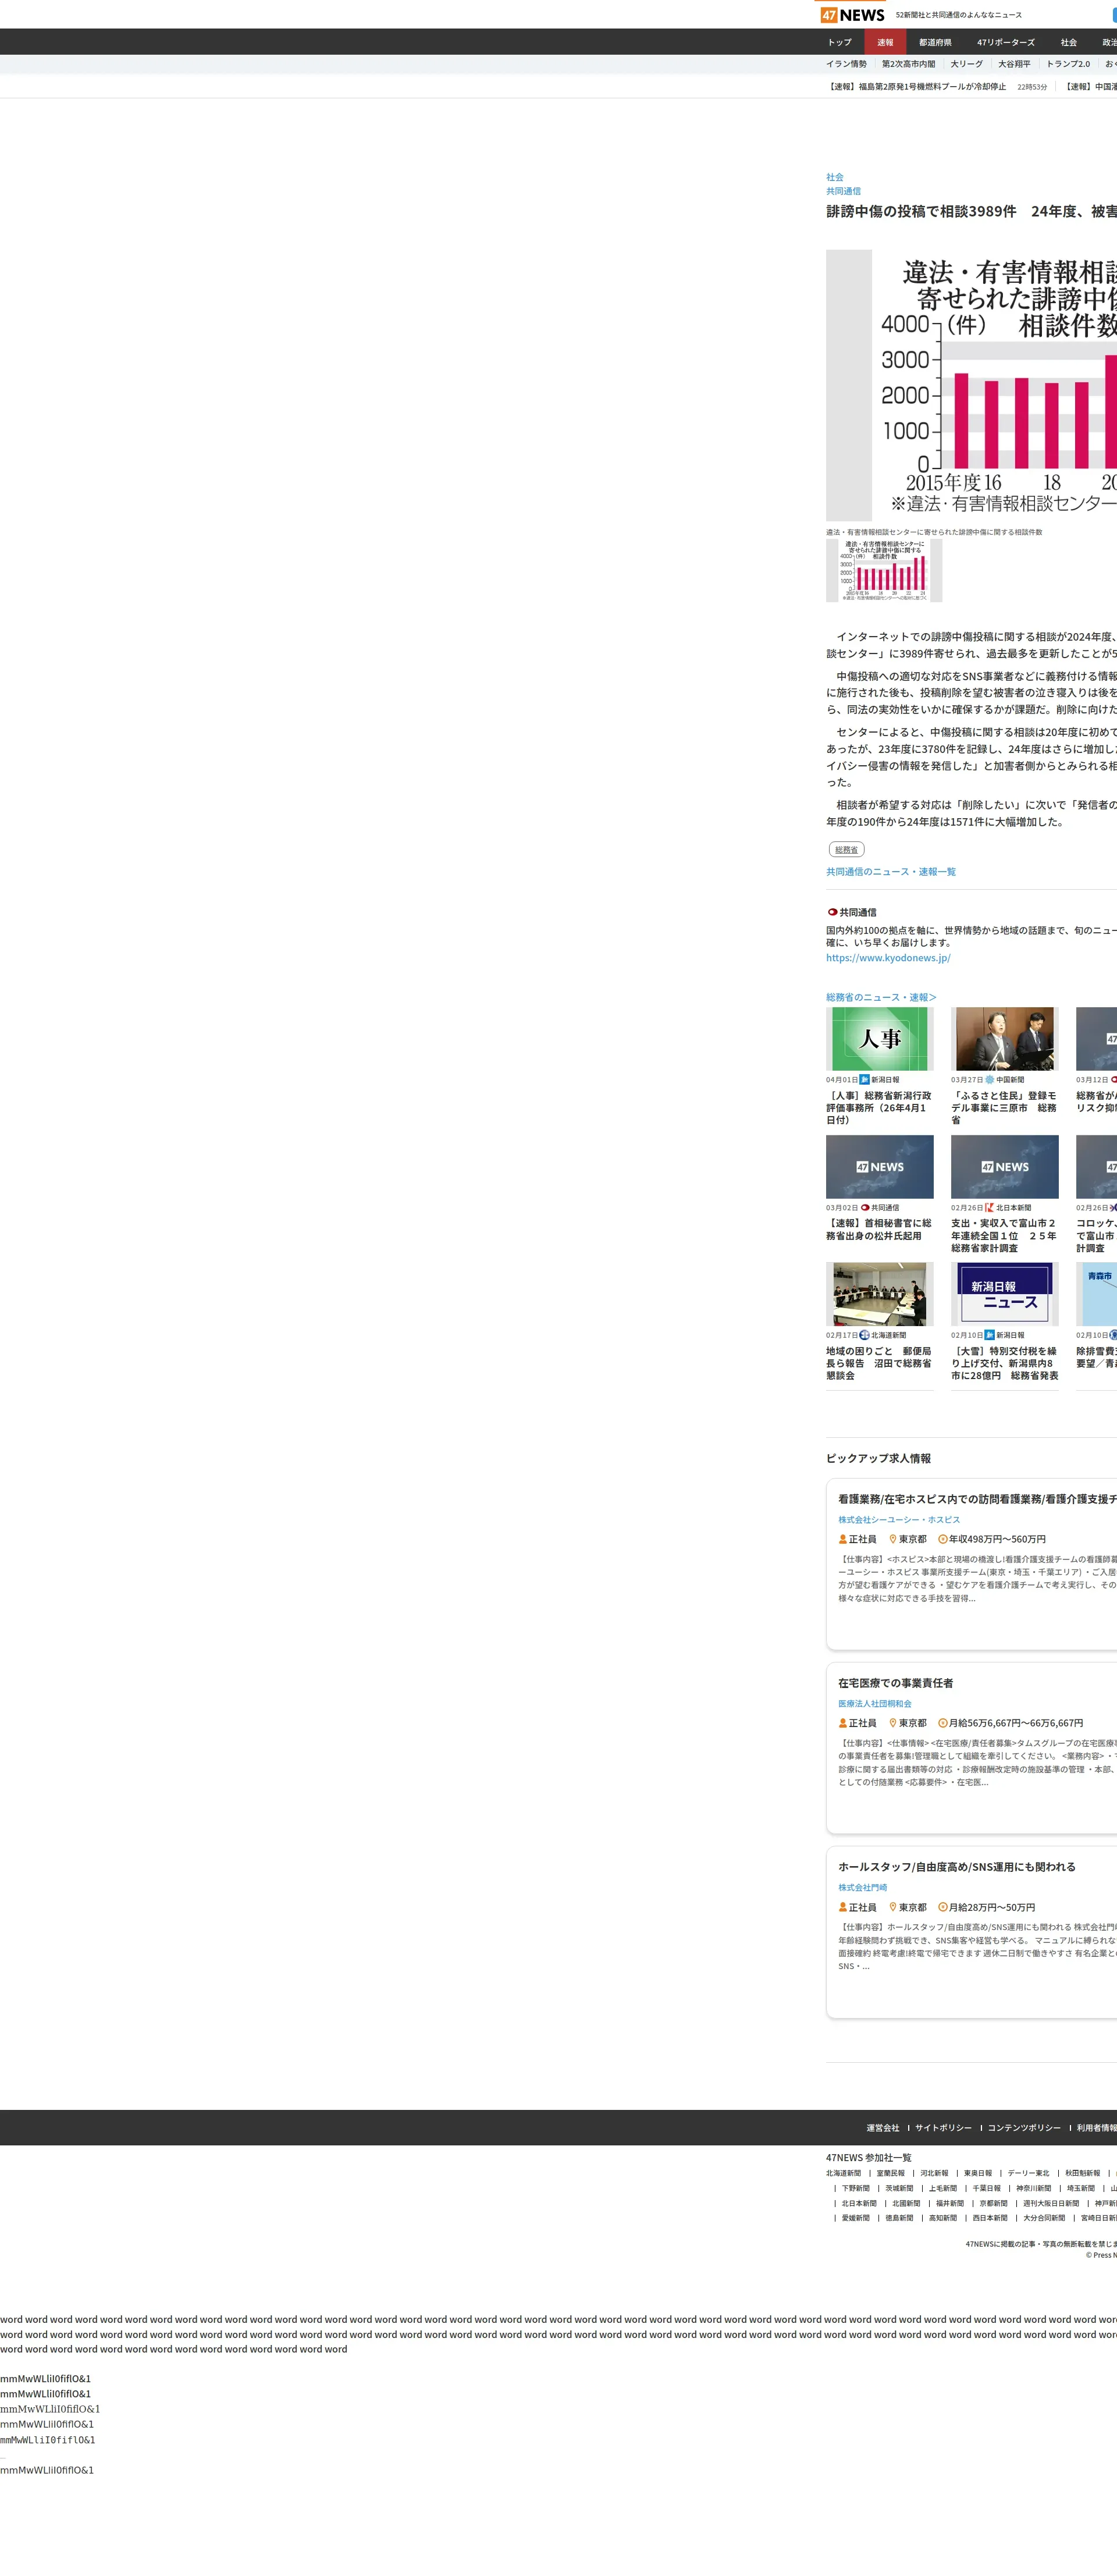
Task: Click 京都新聞 in the participating papers list
Action: (x=993, y=2203)
